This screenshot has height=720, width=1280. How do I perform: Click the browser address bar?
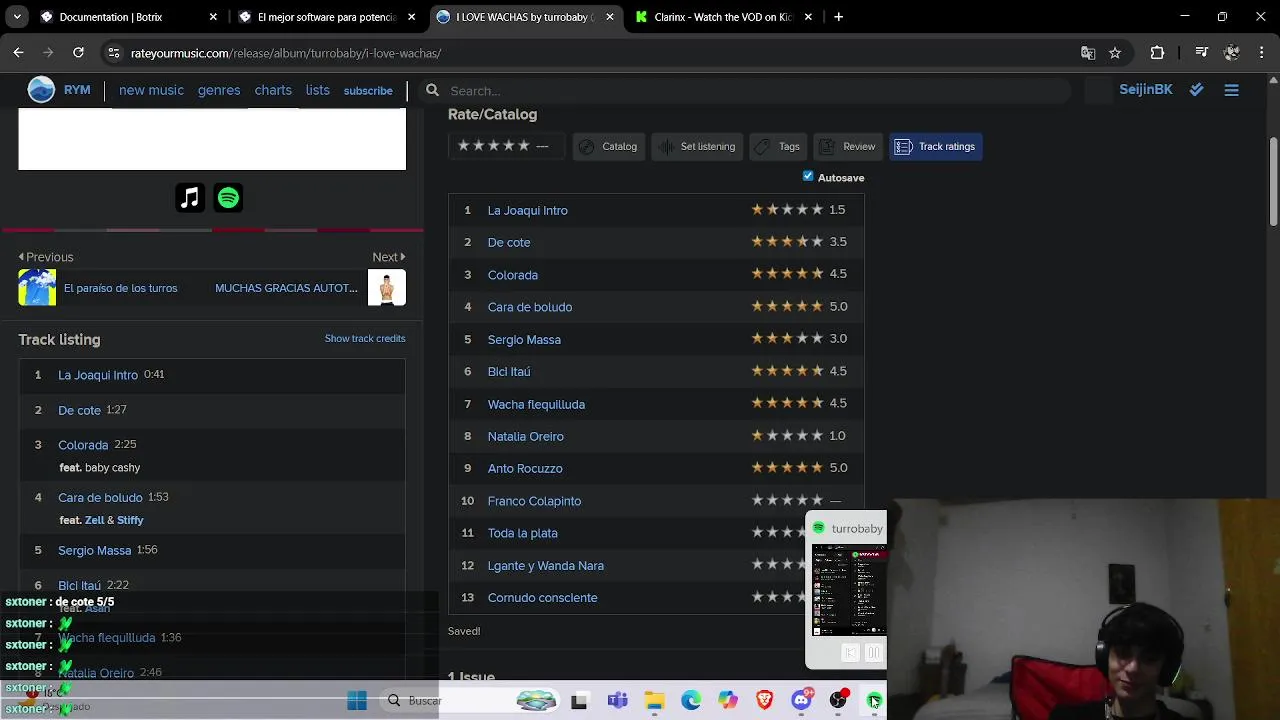click(x=600, y=53)
